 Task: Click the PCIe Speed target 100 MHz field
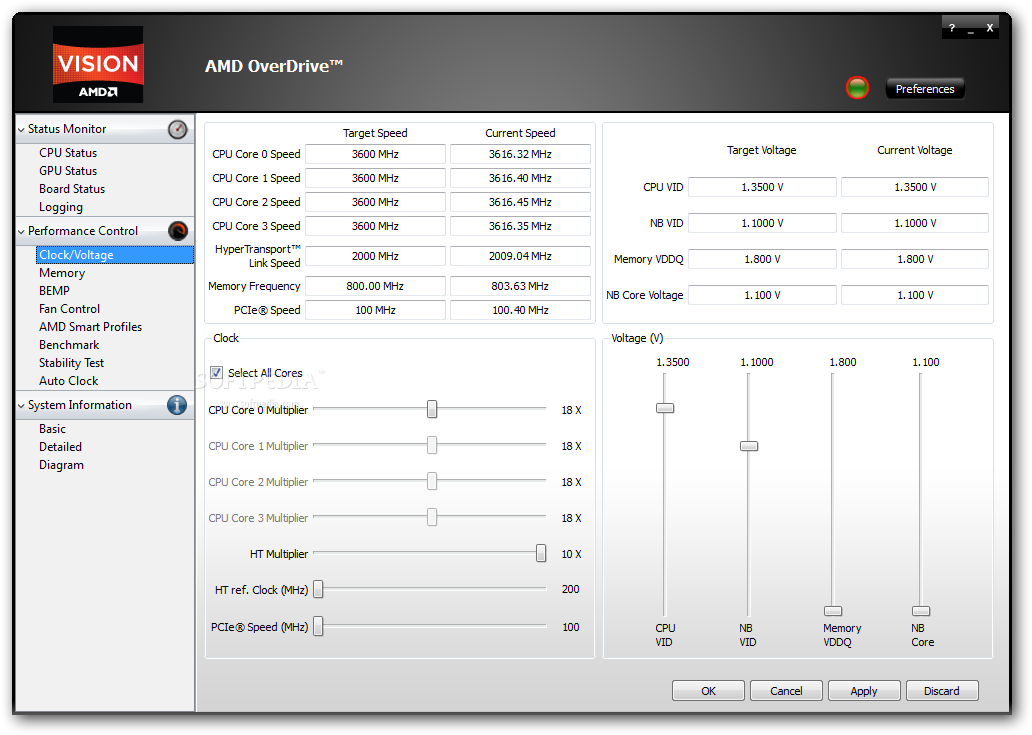click(x=375, y=310)
